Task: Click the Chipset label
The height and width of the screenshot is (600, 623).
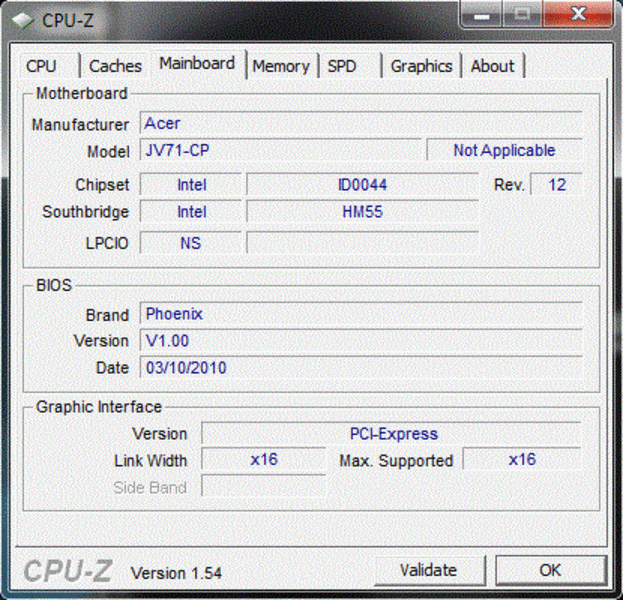Action: (103, 185)
